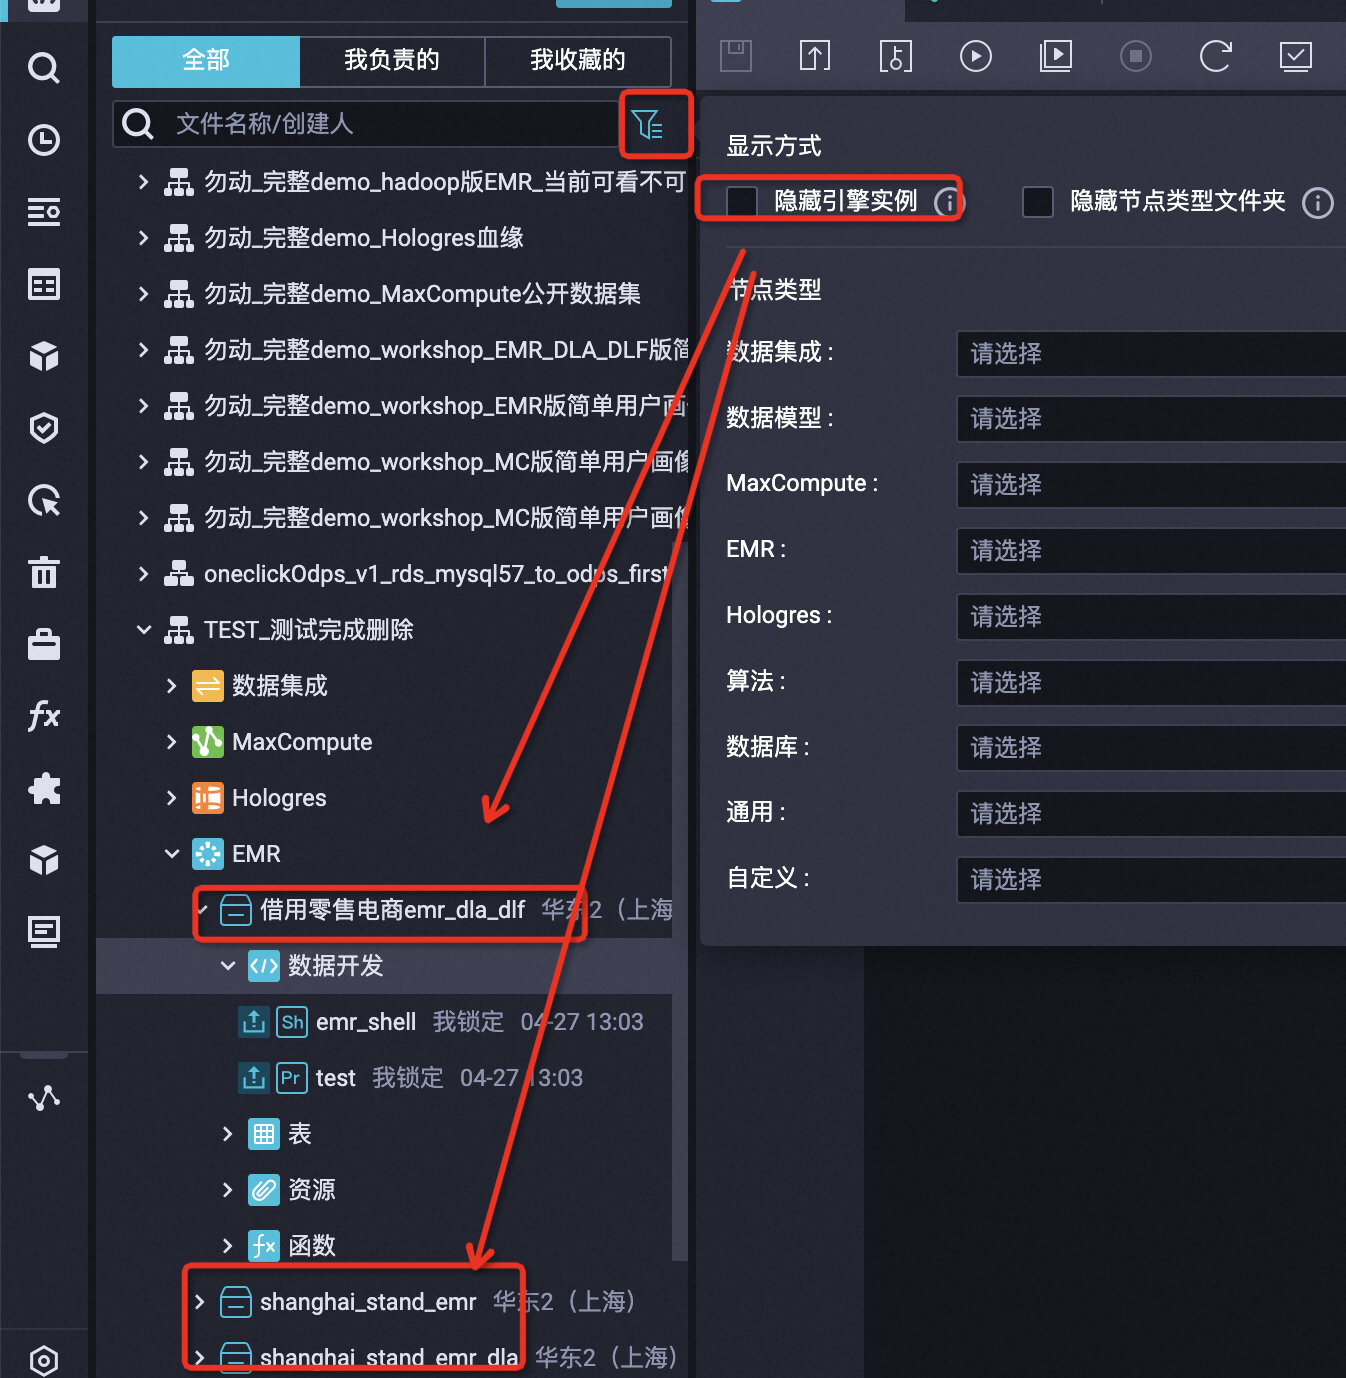Open the fx functions sidebar icon

pyautogui.click(x=44, y=716)
